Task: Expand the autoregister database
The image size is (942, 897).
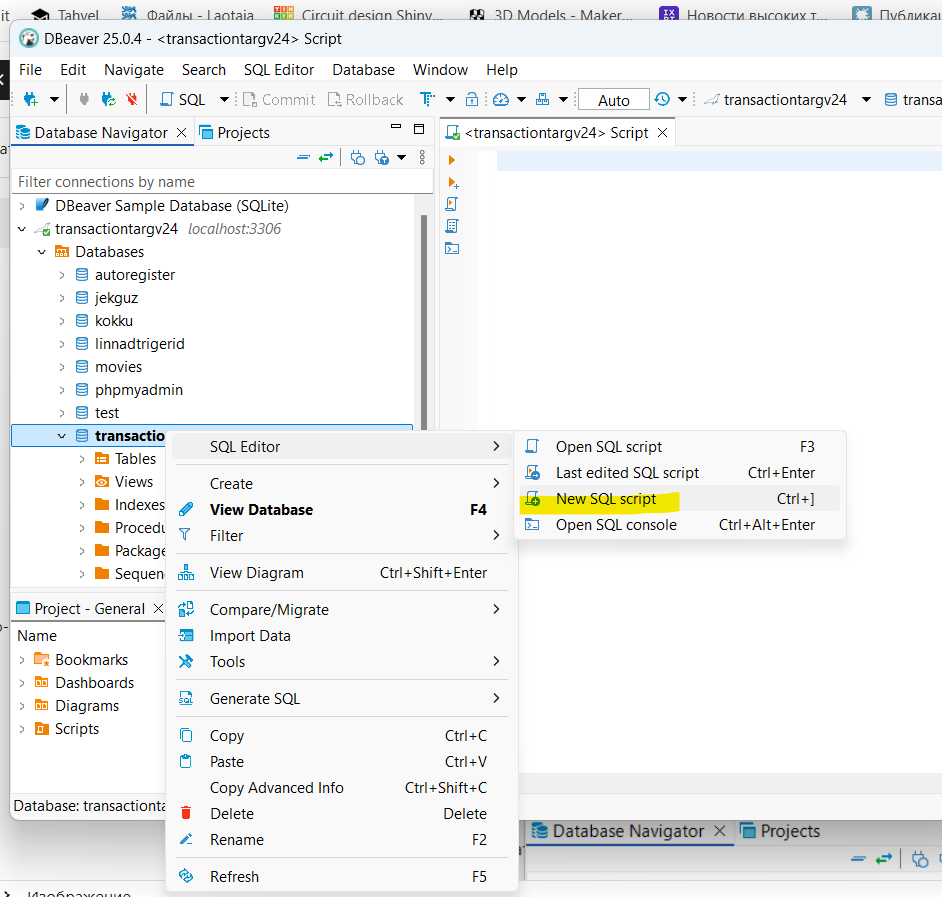Action: (62, 275)
